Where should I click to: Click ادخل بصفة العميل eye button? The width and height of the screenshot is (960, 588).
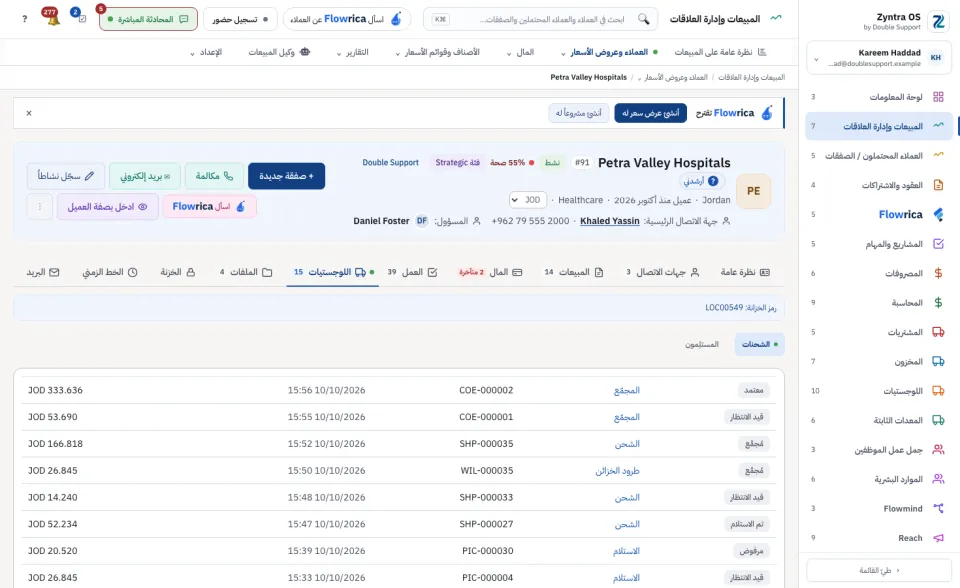pos(108,207)
